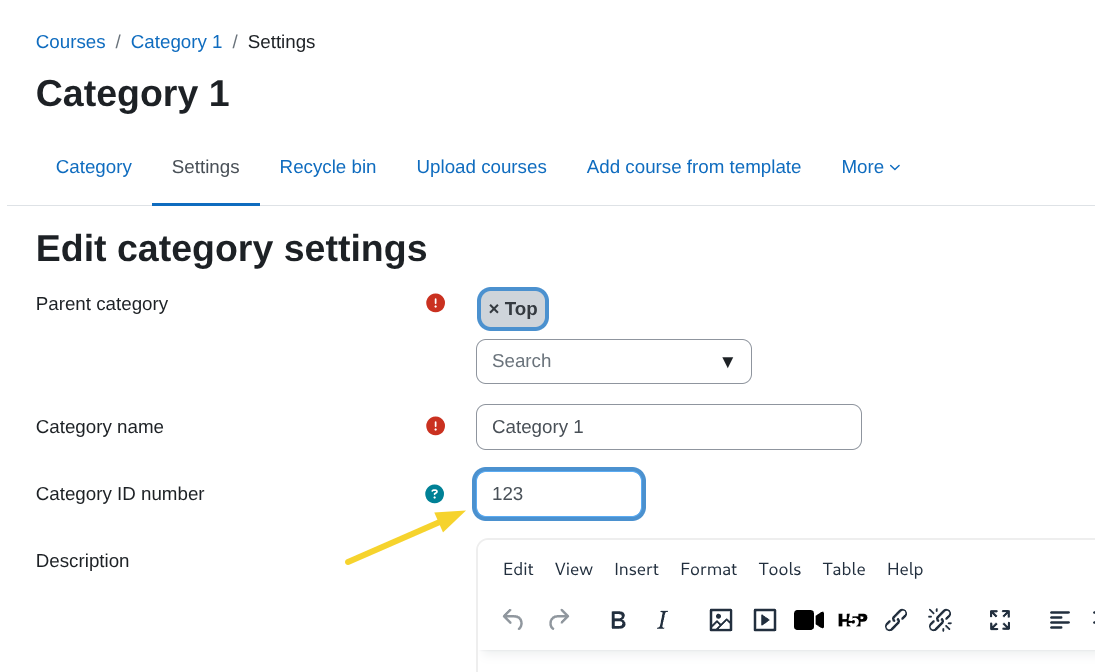This screenshot has width=1095, height=672.
Task: Click the redo arrow icon
Action: click(x=559, y=620)
